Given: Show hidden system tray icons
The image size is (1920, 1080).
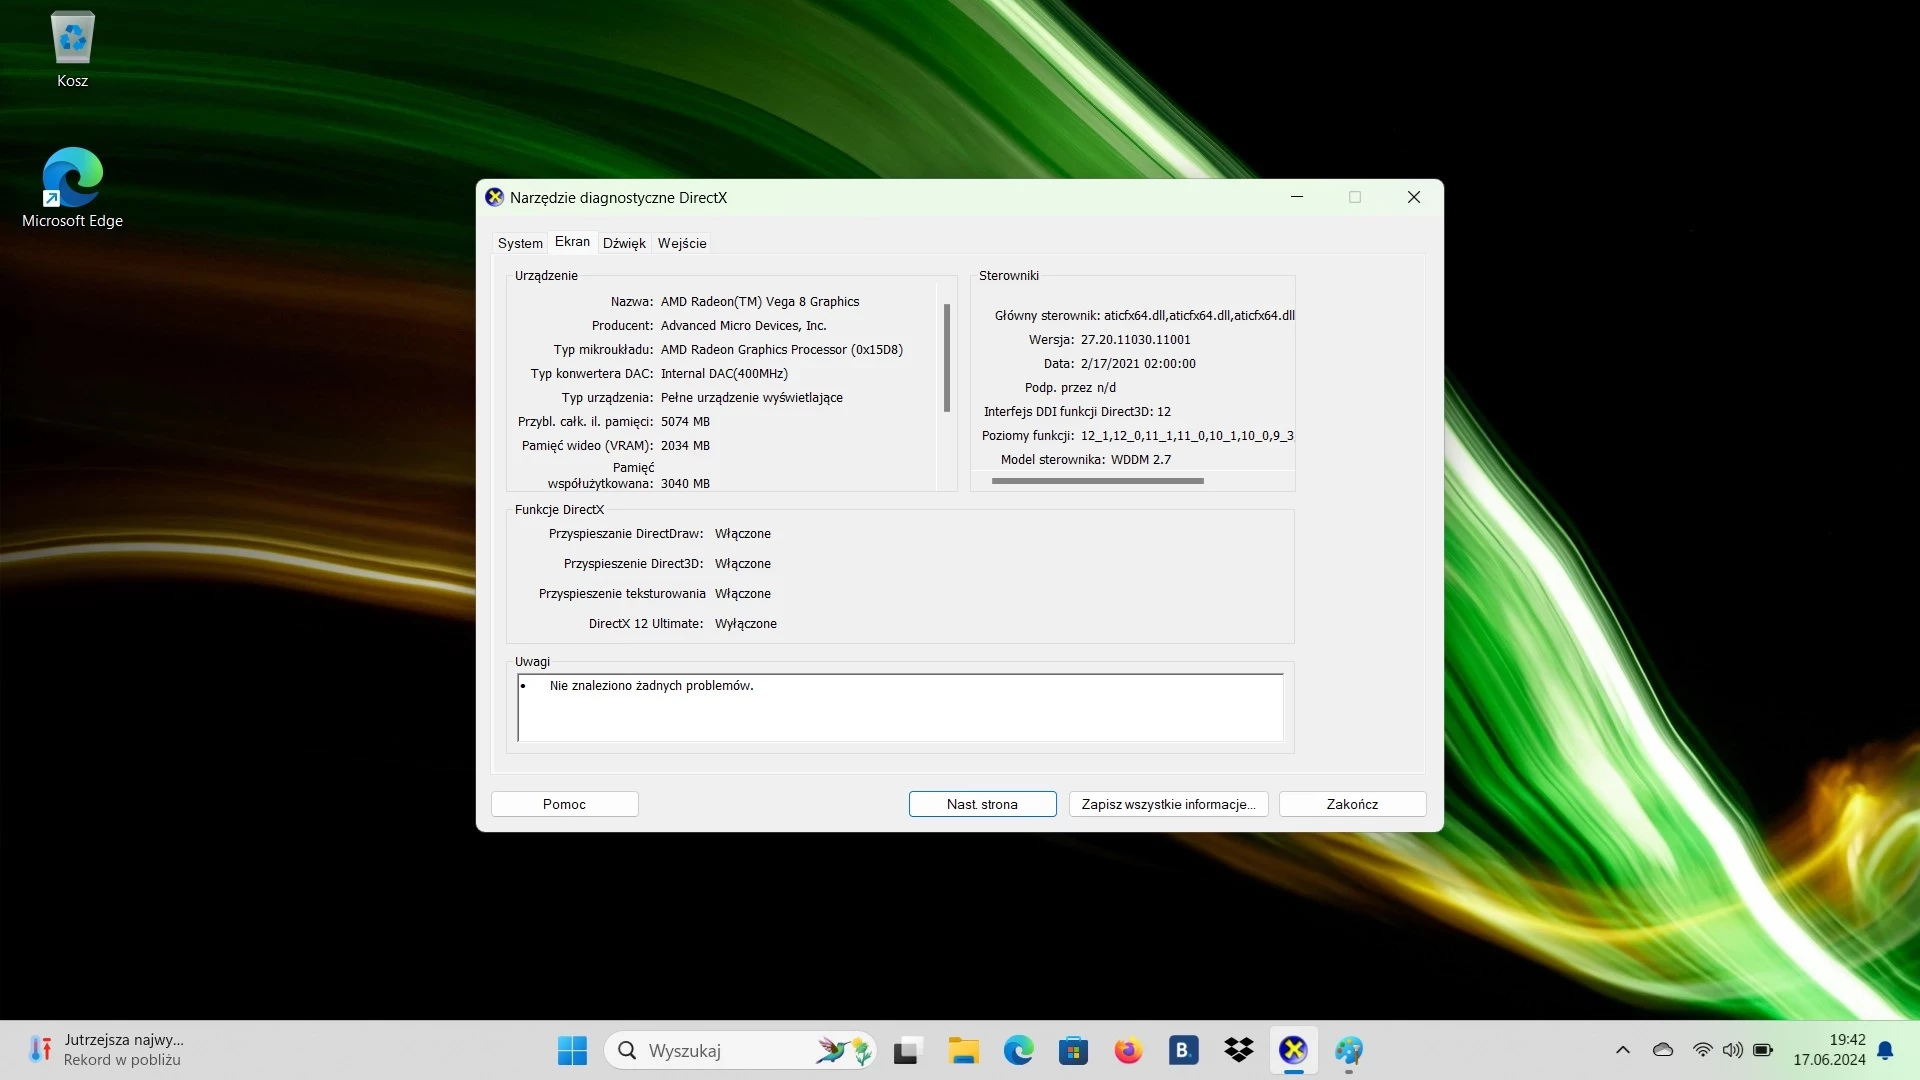Looking at the screenshot, I should [1622, 1050].
